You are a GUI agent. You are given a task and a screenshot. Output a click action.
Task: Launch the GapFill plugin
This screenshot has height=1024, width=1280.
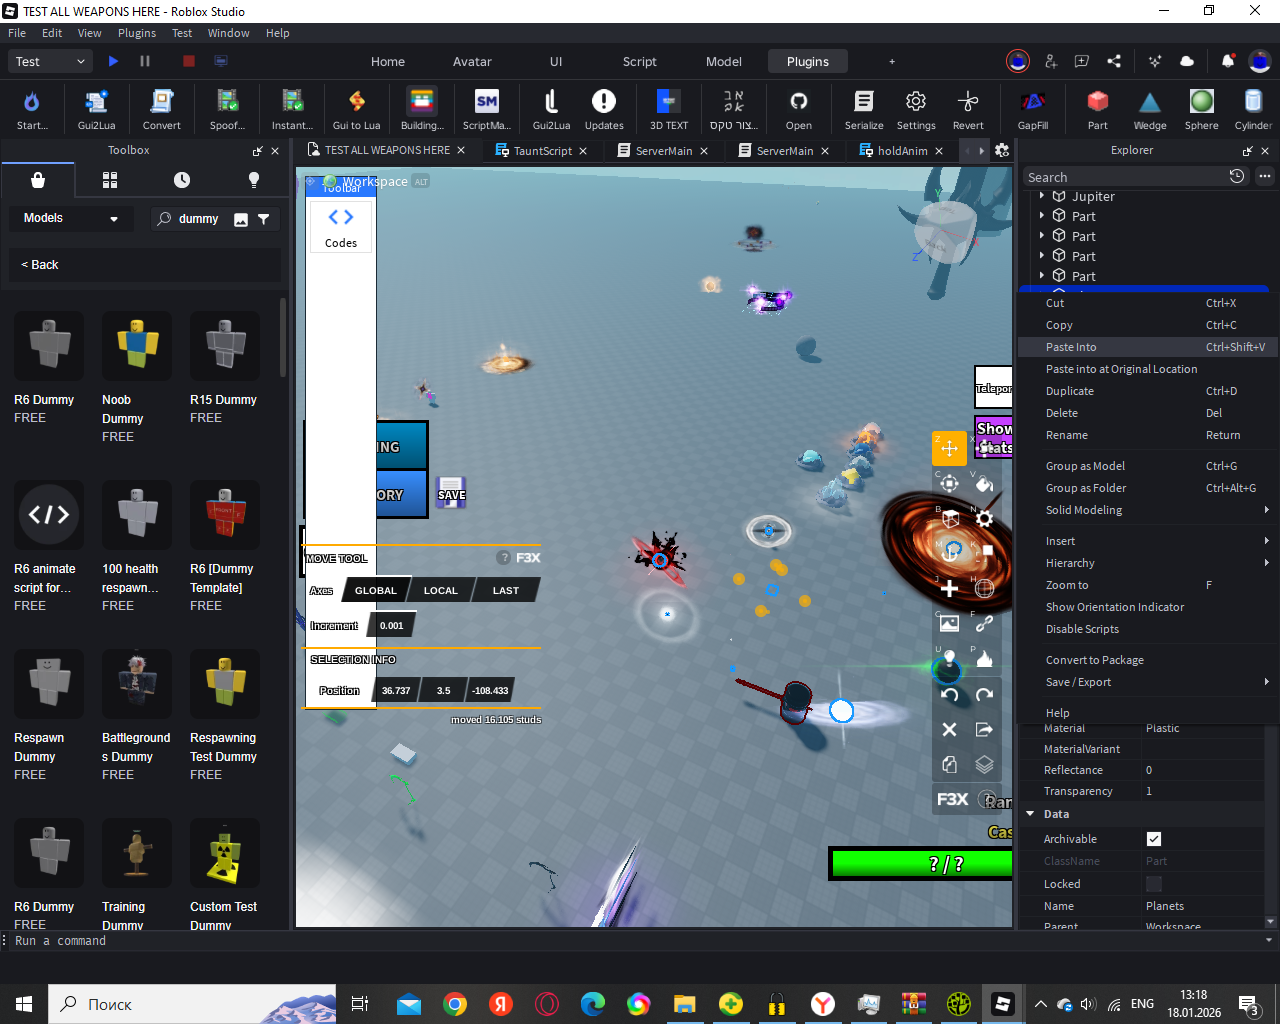[x=1033, y=109]
